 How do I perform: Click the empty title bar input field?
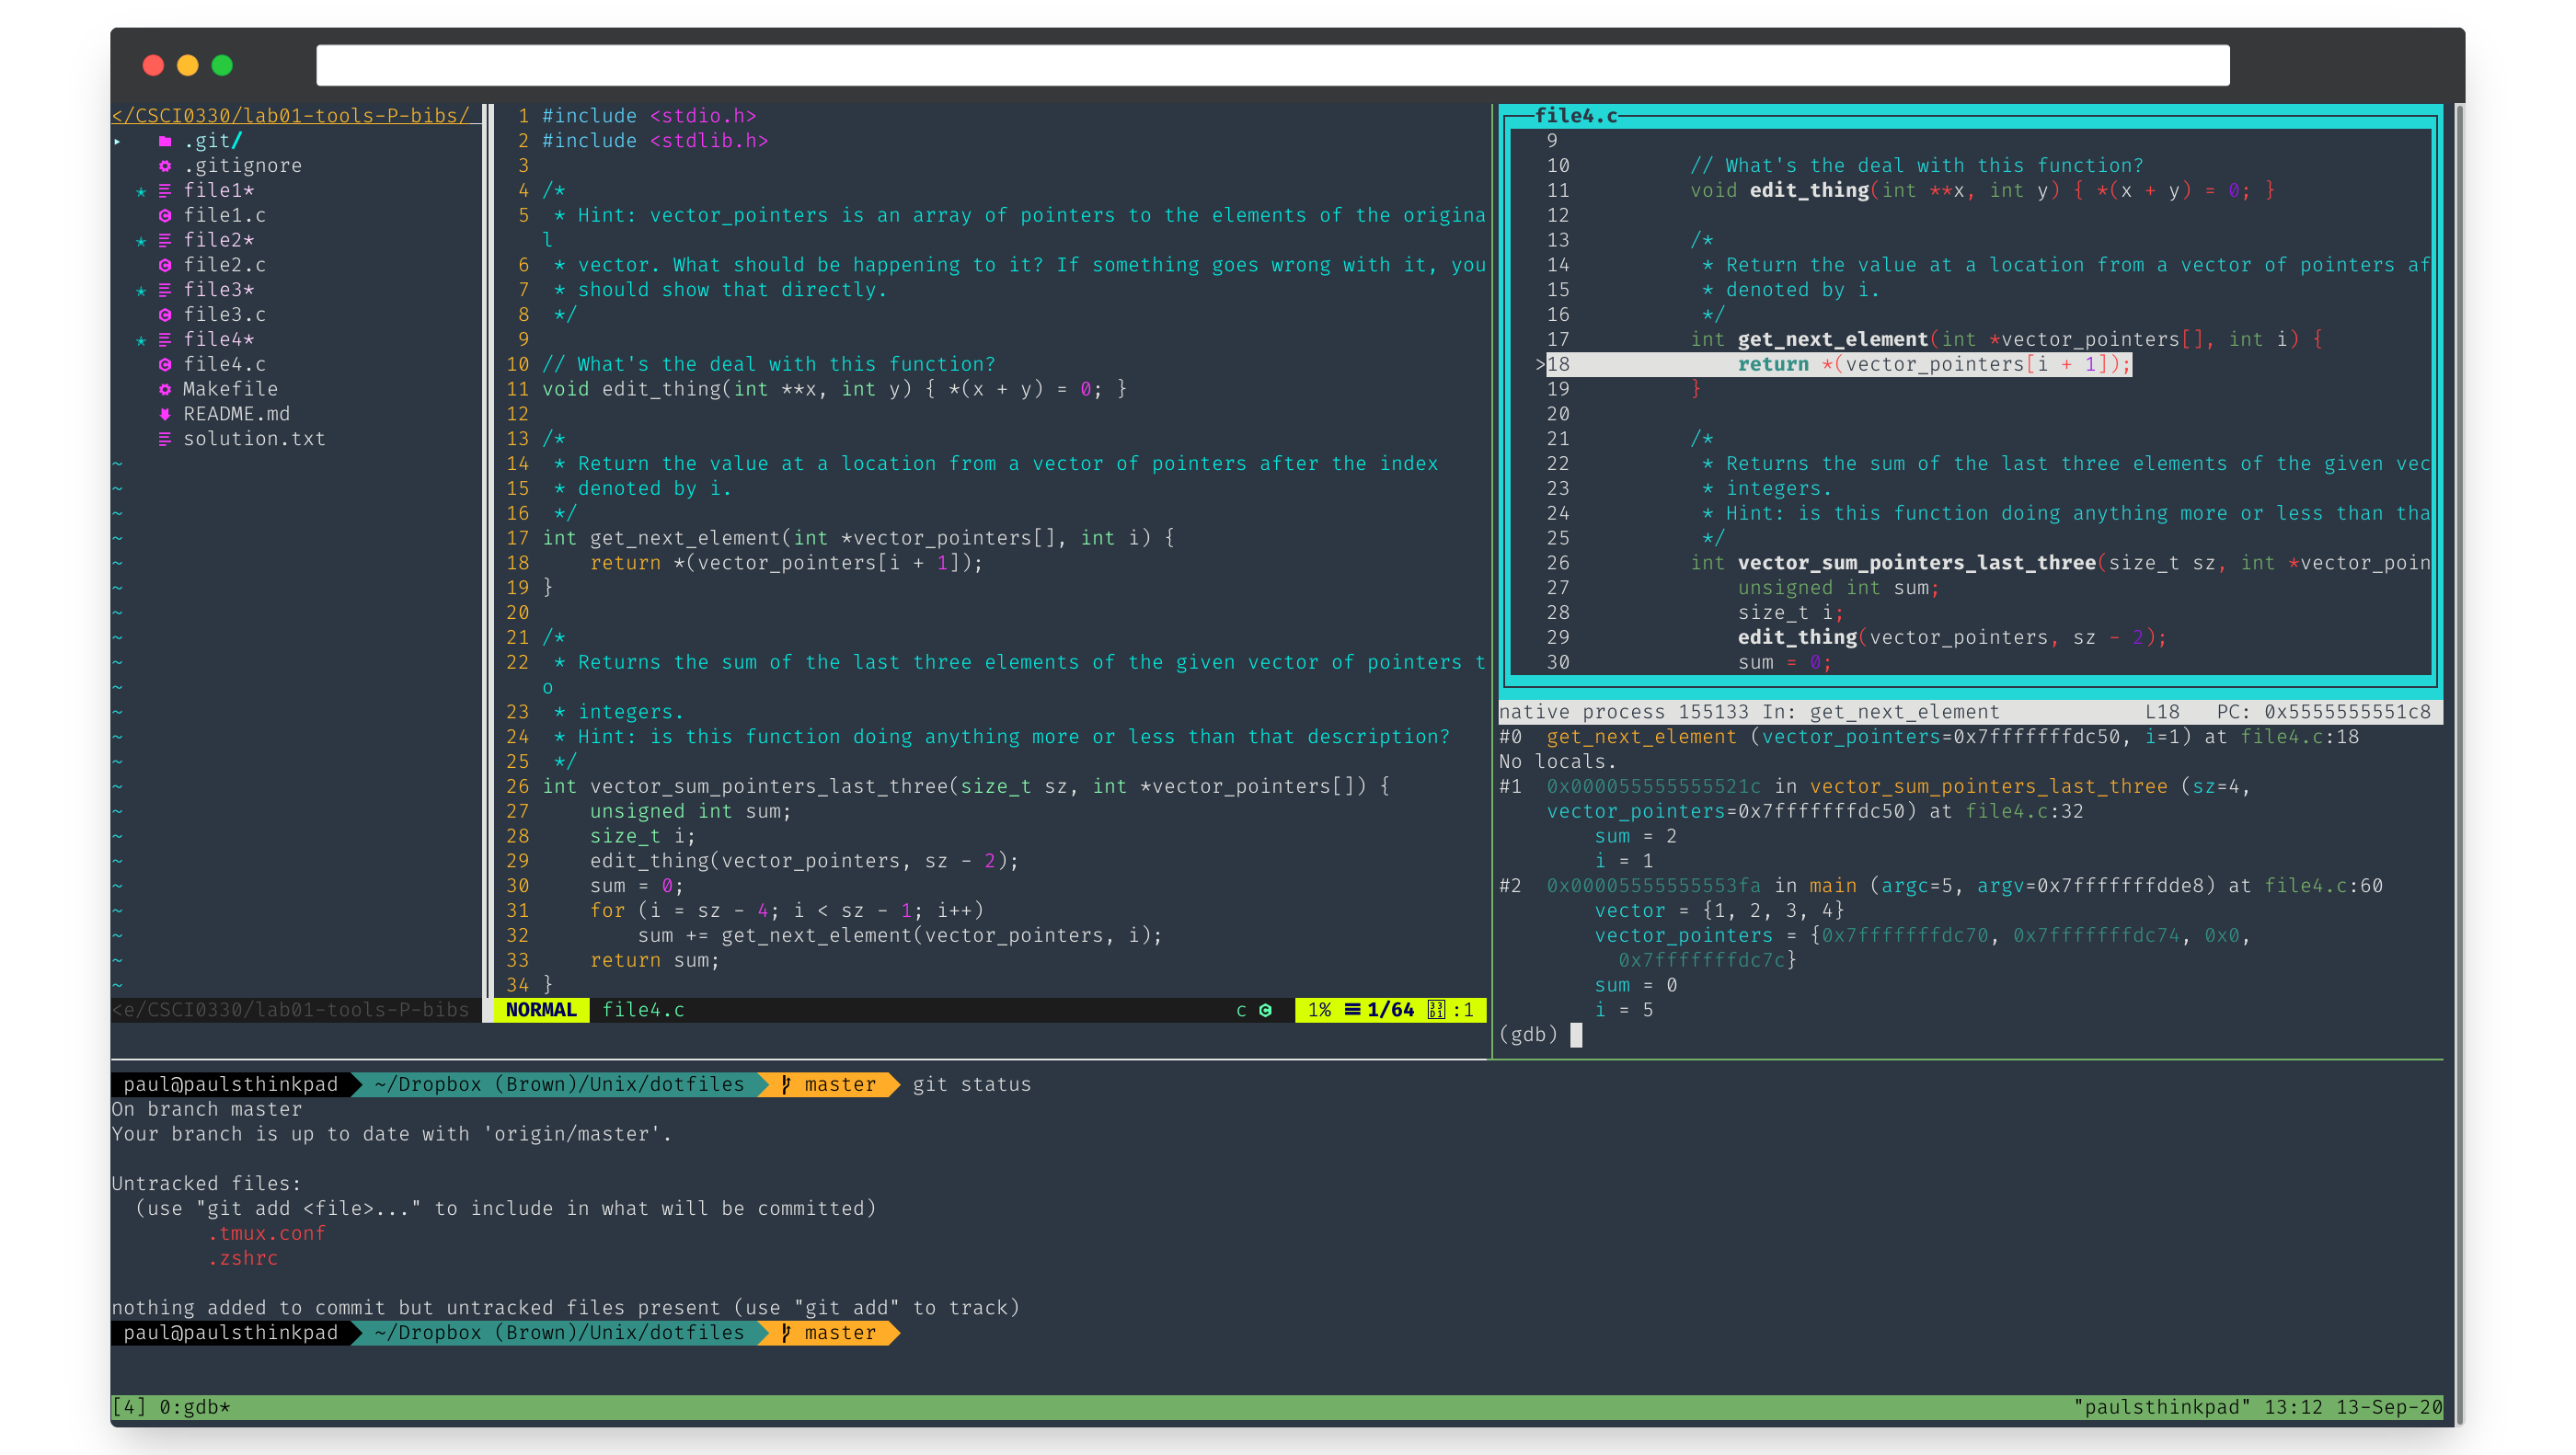coord(1272,65)
